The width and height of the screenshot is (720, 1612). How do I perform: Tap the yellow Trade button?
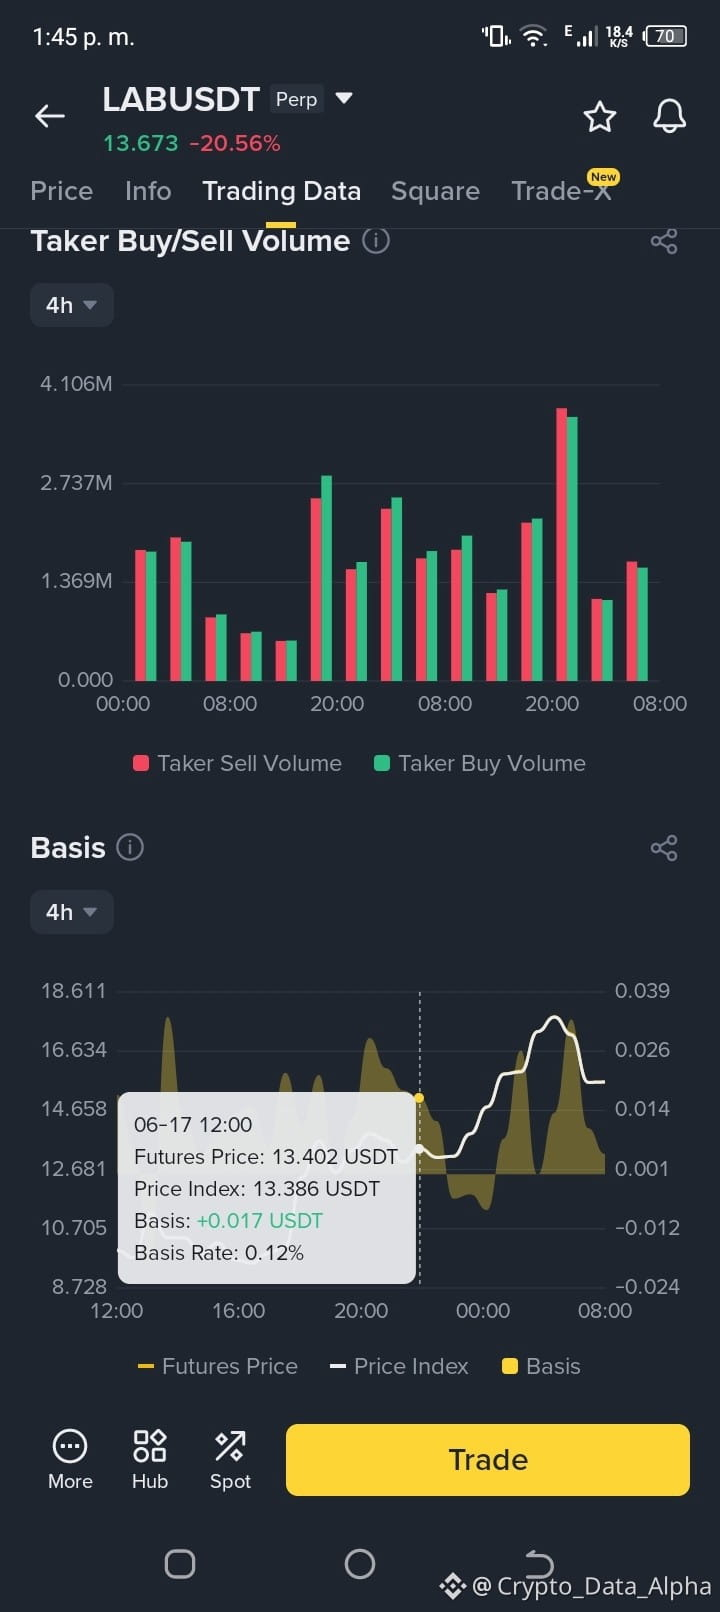[x=488, y=1460]
